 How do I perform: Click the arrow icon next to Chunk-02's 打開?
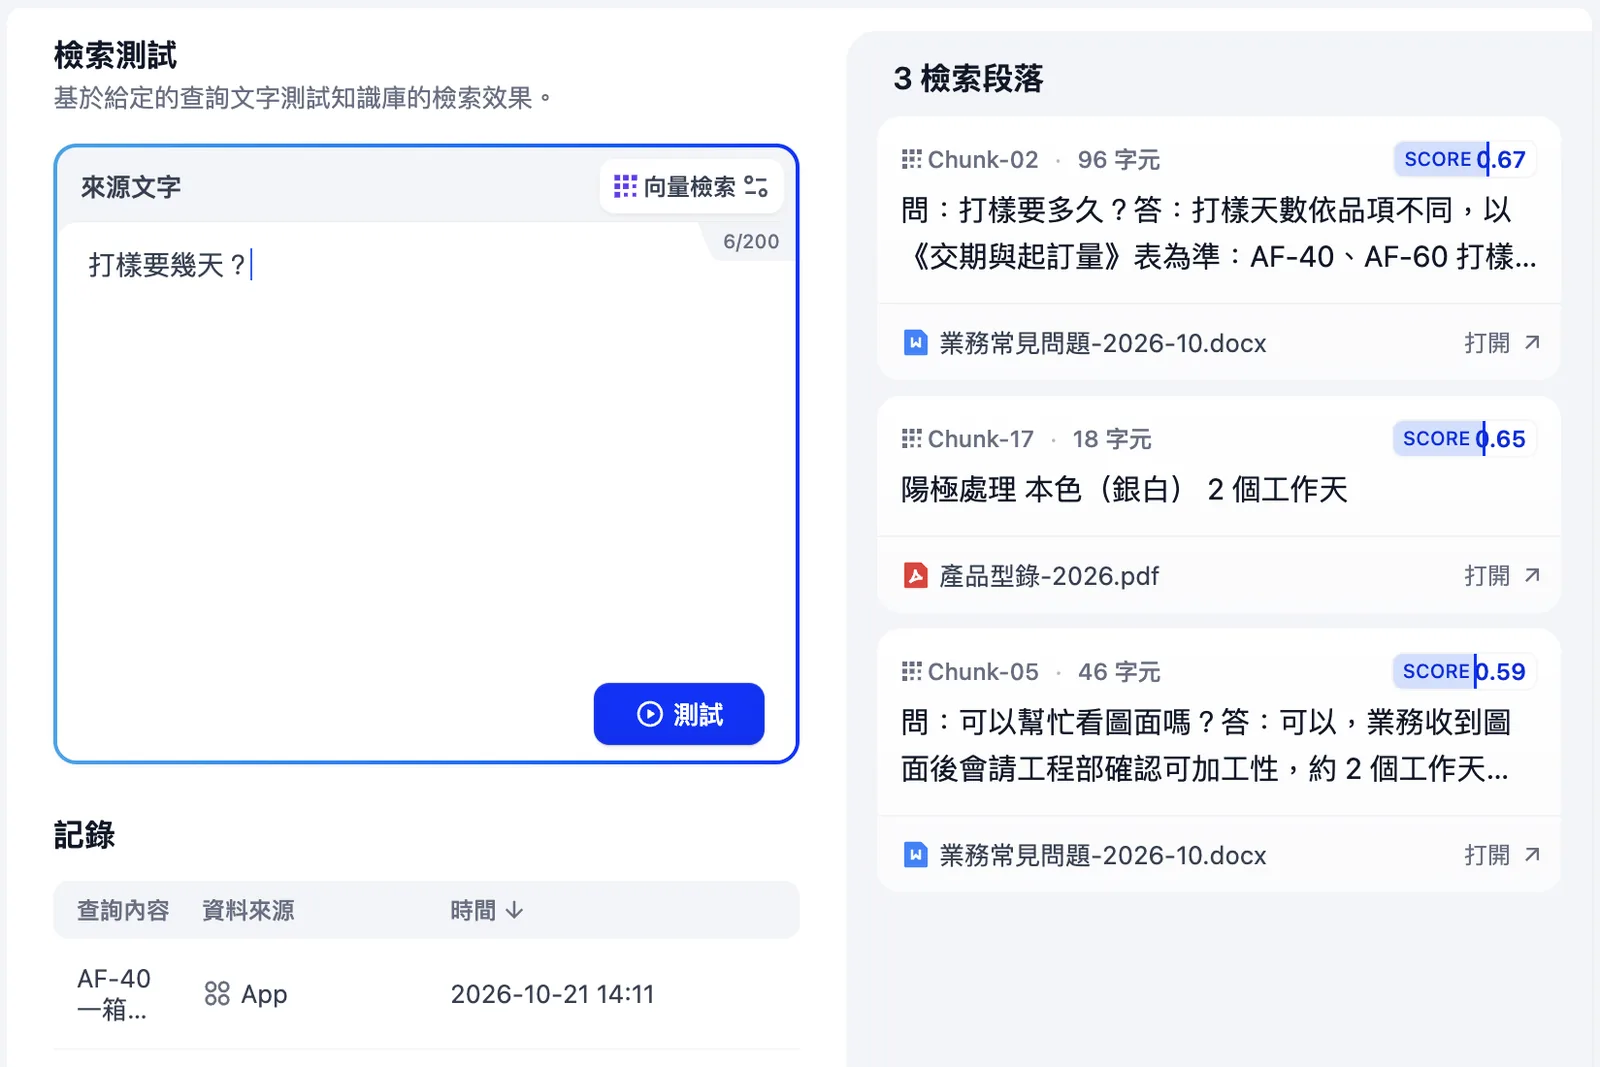(1532, 343)
